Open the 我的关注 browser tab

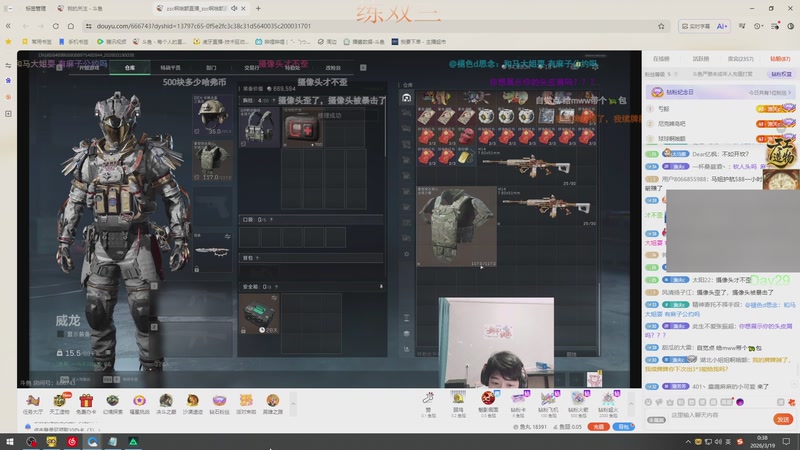point(80,8)
